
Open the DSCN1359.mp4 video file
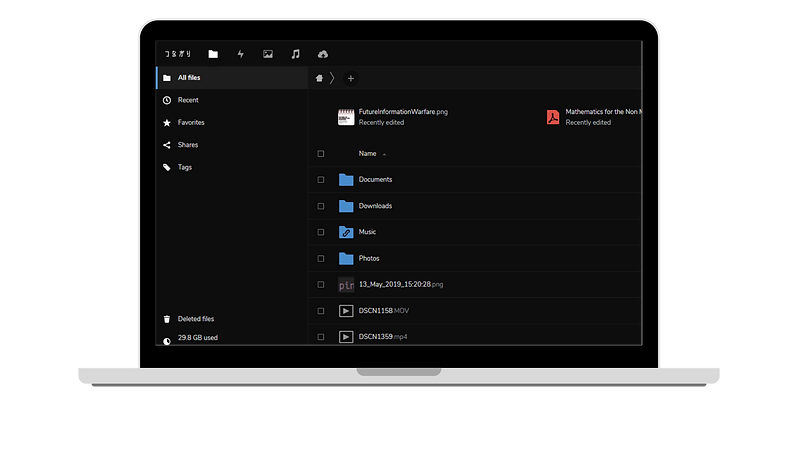point(383,337)
